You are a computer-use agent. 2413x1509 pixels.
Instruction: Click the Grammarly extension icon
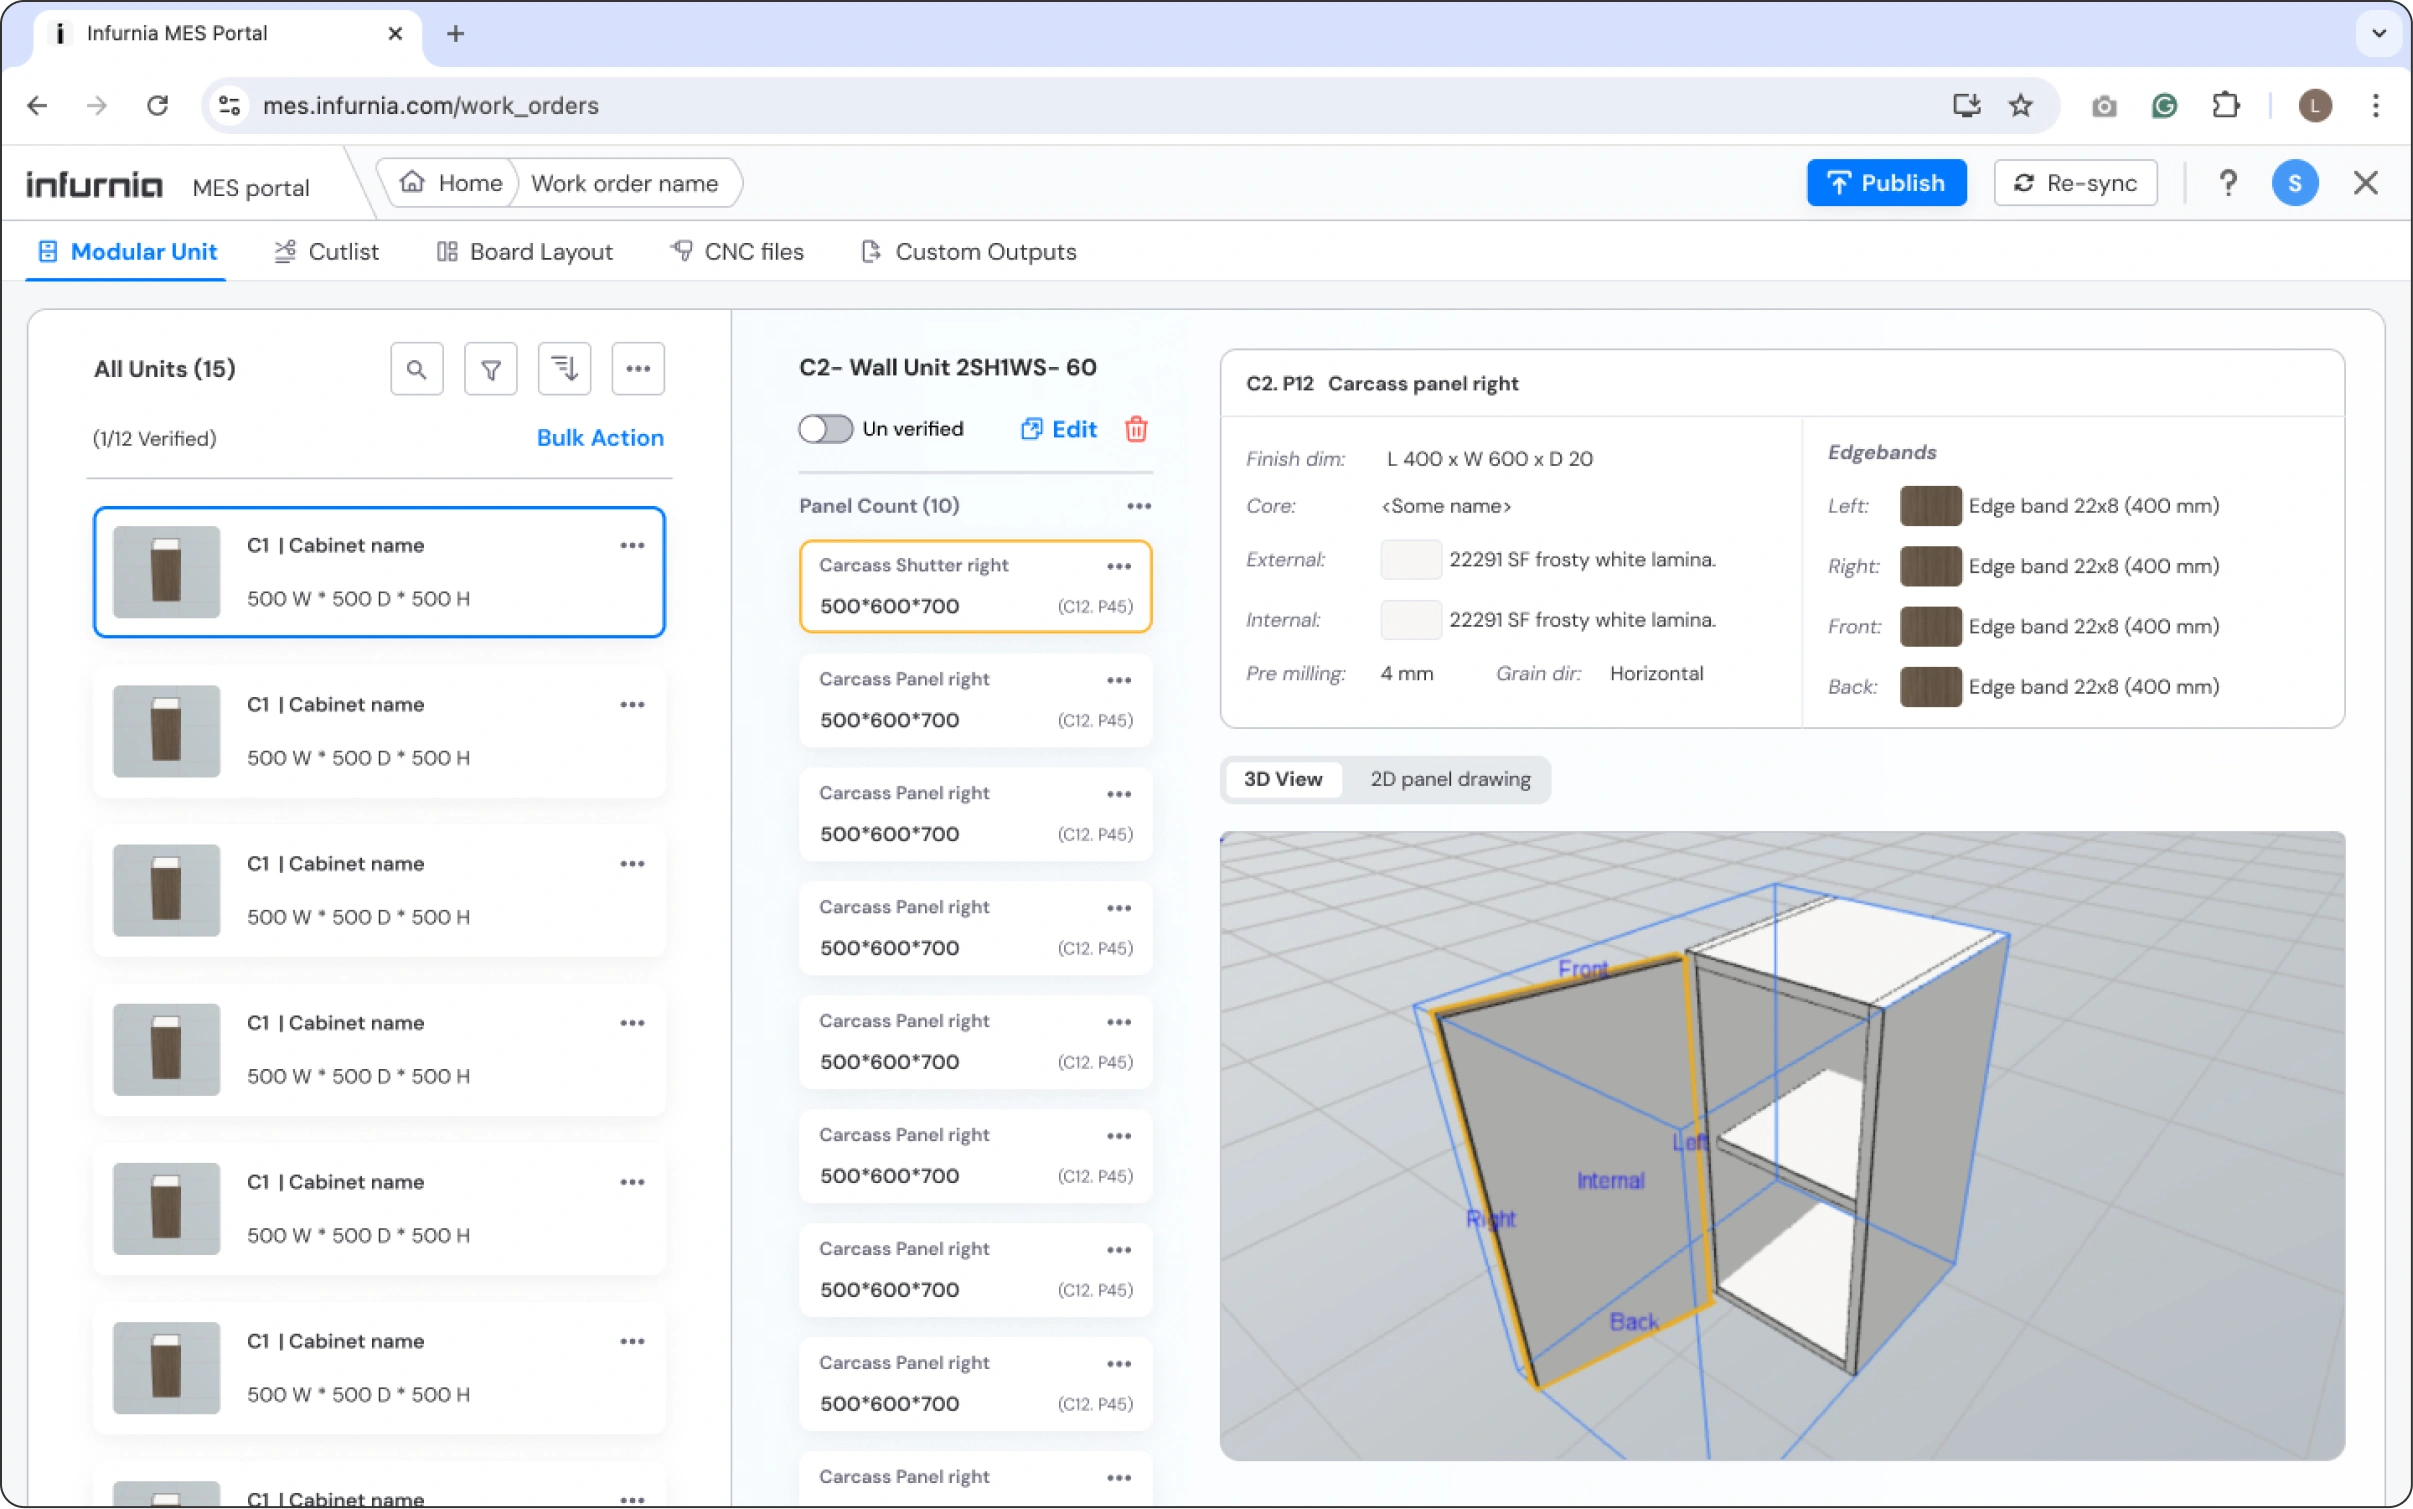pyautogui.click(x=2164, y=105)
